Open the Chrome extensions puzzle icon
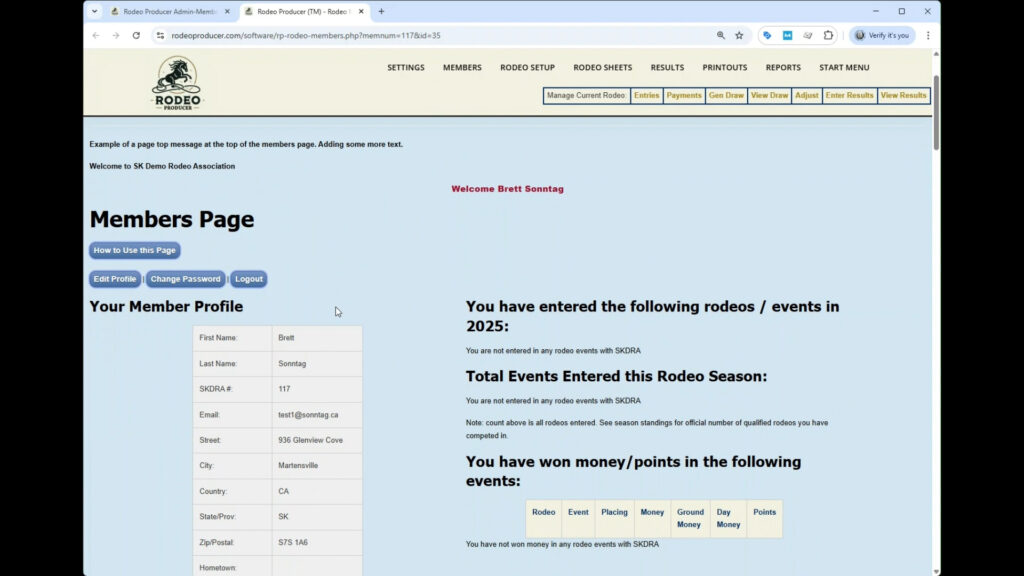 [828, 35]
